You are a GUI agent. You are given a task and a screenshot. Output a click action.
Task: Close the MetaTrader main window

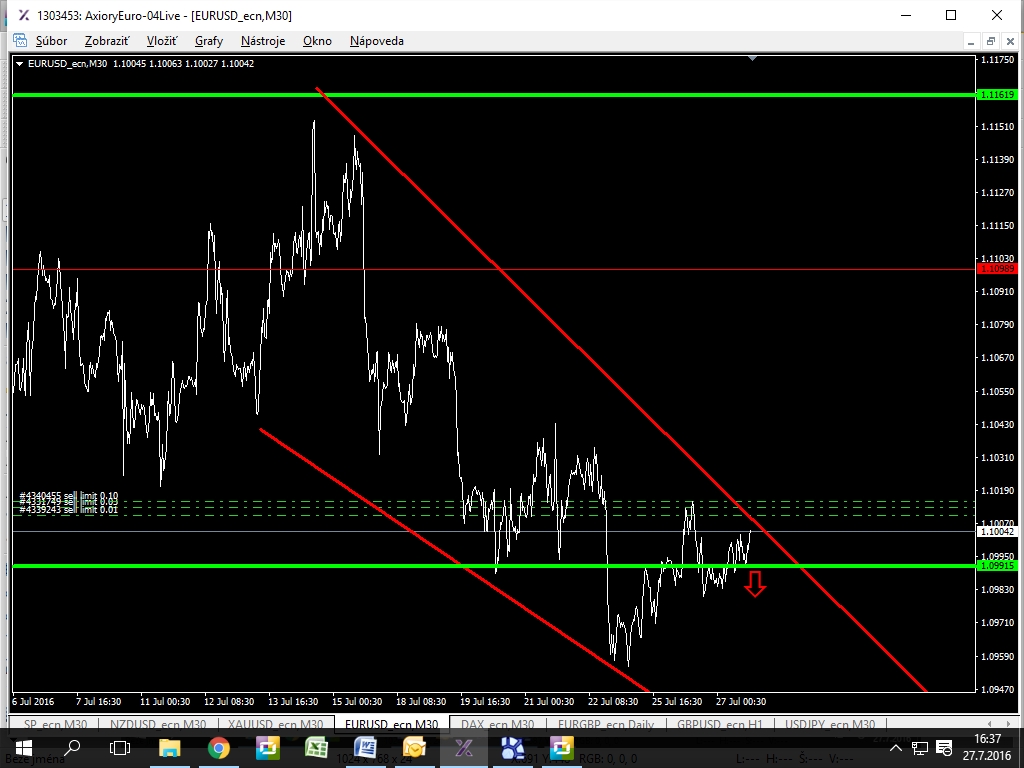997,15
